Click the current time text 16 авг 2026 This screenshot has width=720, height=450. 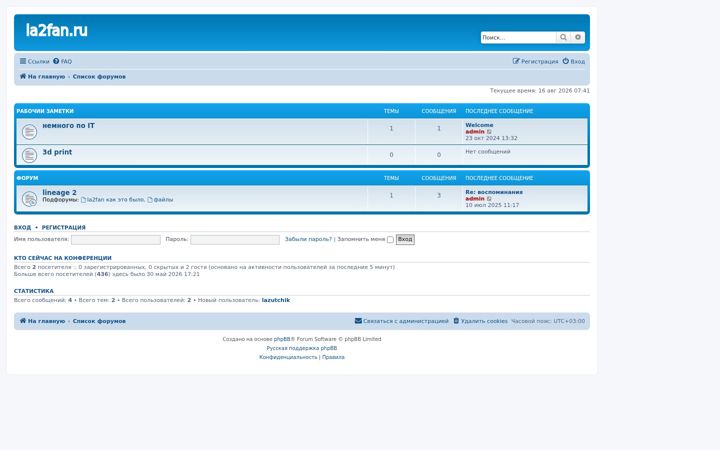click(540, 91)
